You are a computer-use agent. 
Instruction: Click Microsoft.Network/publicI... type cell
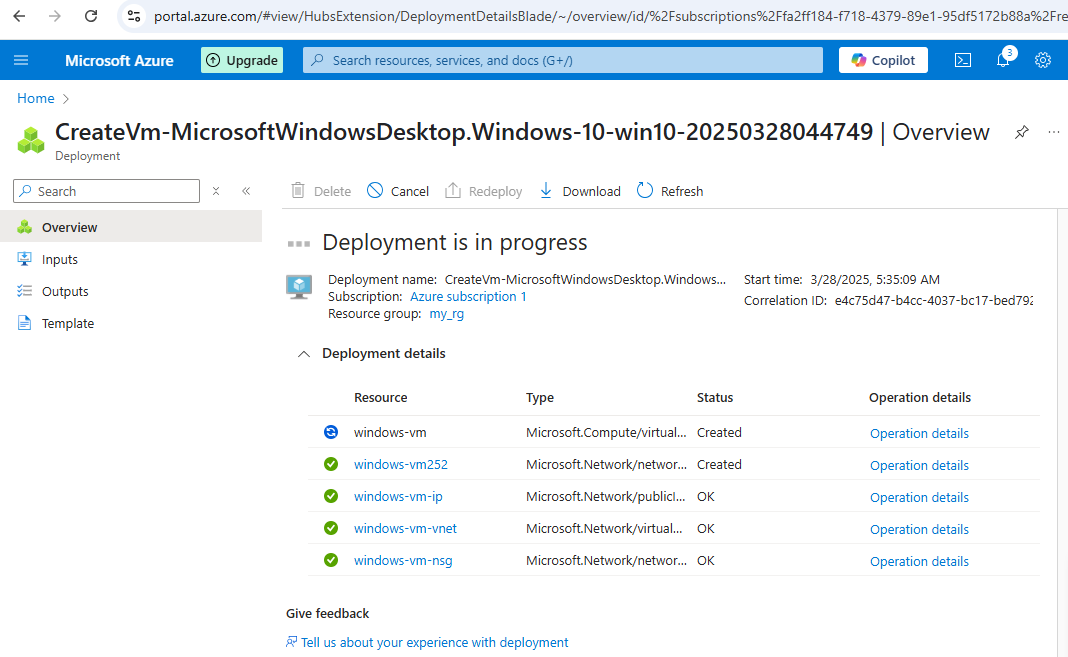605,496
